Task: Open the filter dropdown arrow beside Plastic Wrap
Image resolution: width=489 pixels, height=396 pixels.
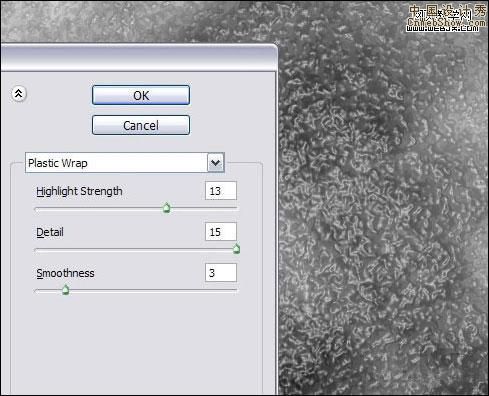Action: [216, 163]
